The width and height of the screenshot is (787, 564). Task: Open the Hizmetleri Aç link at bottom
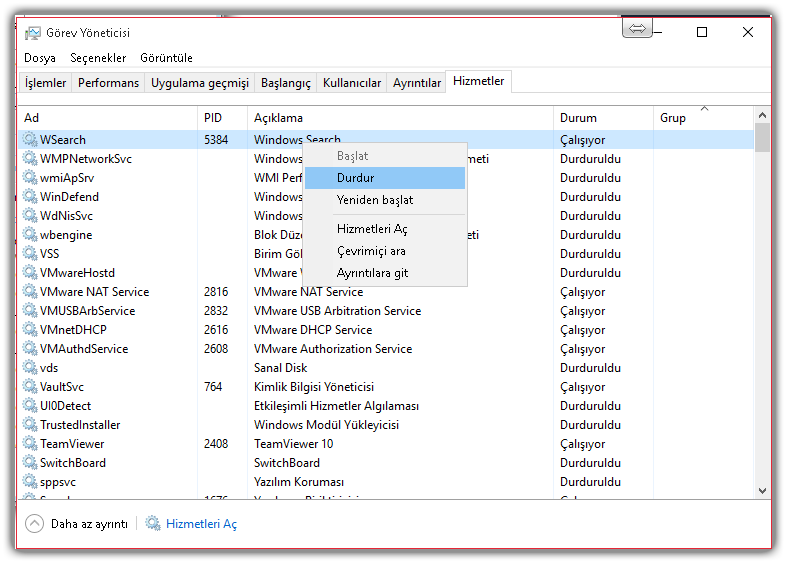(201, 524)
